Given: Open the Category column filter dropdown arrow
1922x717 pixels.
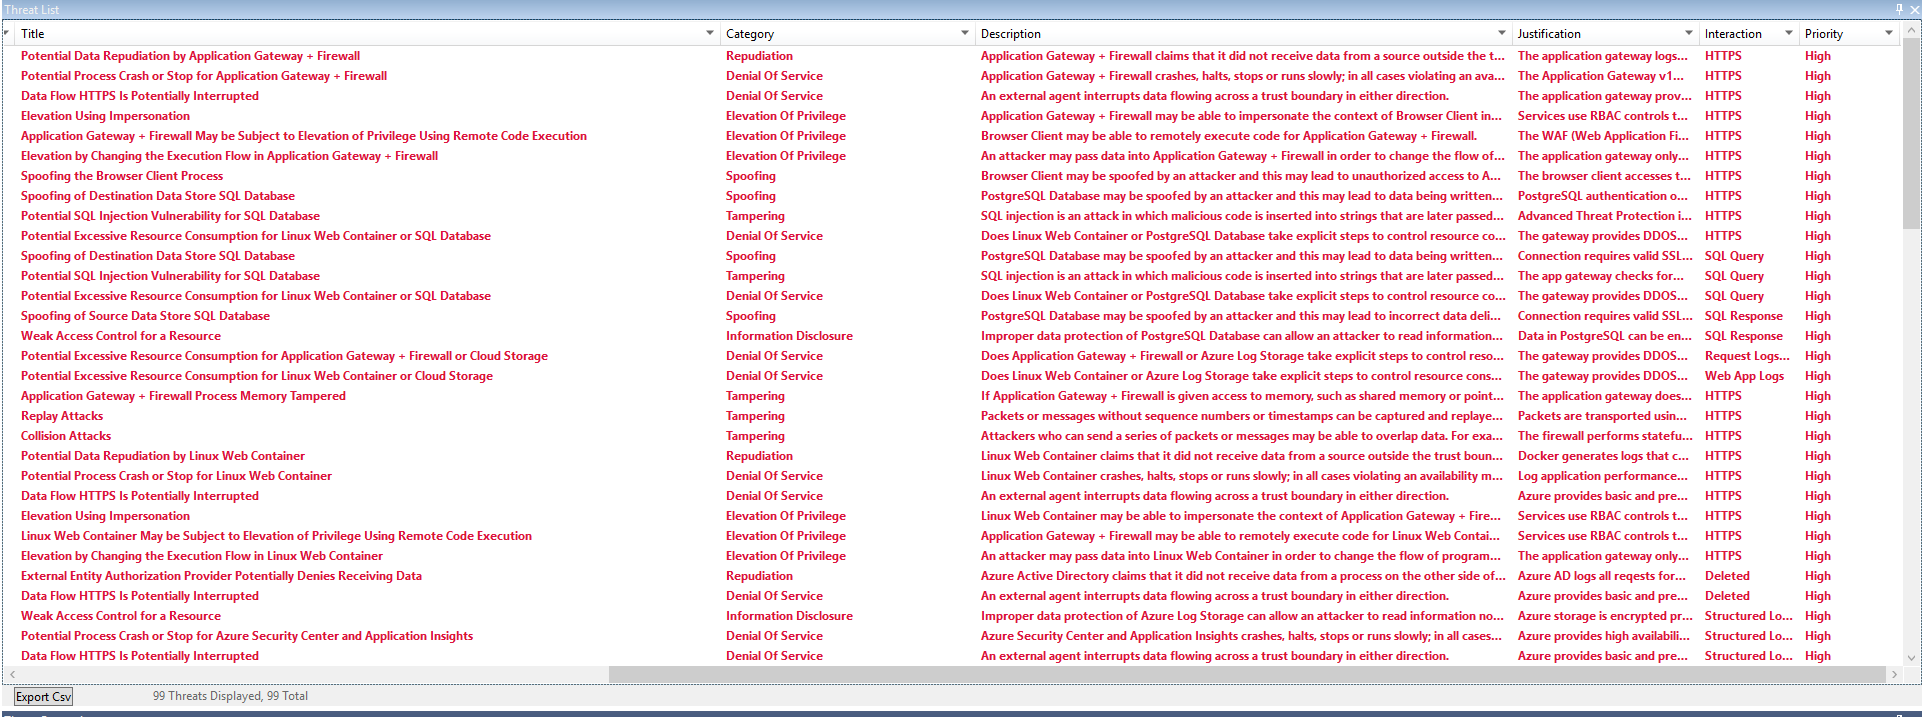Looking at the screenshot, I should tap(965, 33).
